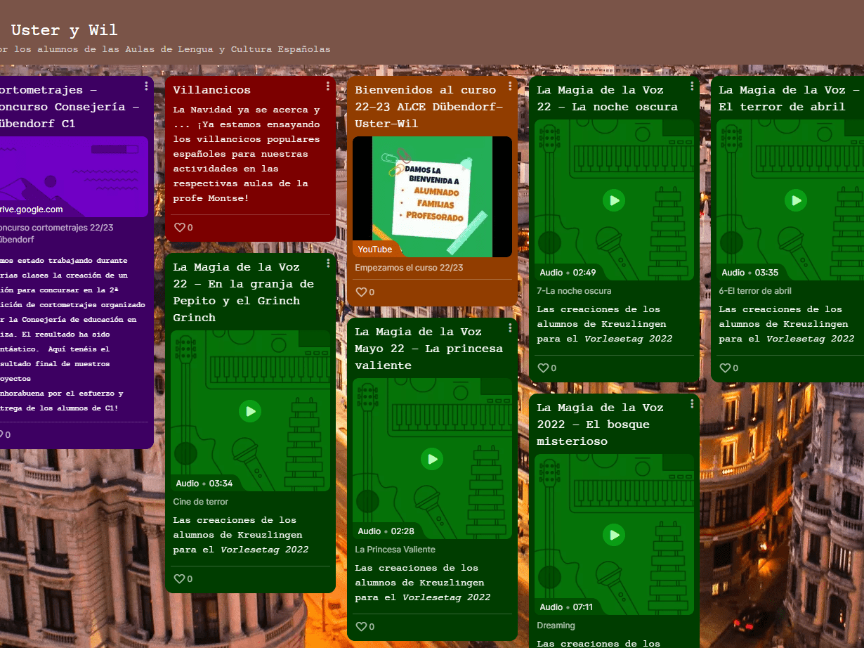The width and height of the screenshot is (864, 648).
Task: Open menu for En la granja de Pepito post
Action: point(328,264)
